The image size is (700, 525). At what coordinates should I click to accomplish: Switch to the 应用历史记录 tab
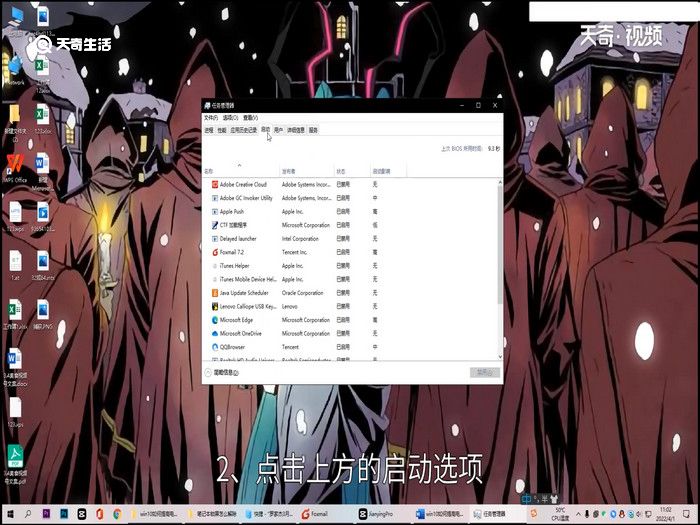tap(244, 130)
